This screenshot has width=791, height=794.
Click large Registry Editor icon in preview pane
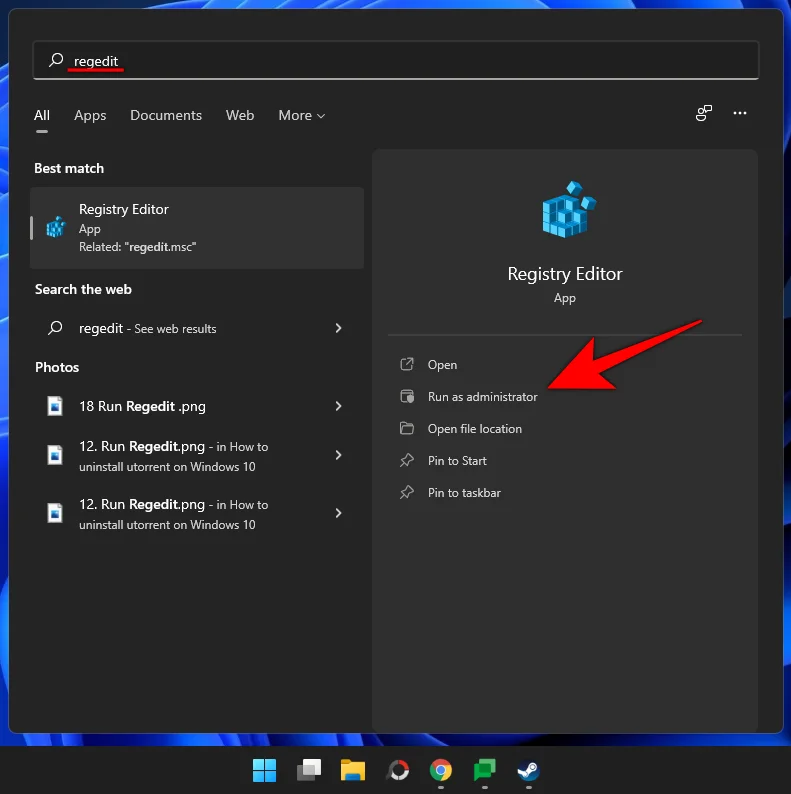click(x=569, y=209)
